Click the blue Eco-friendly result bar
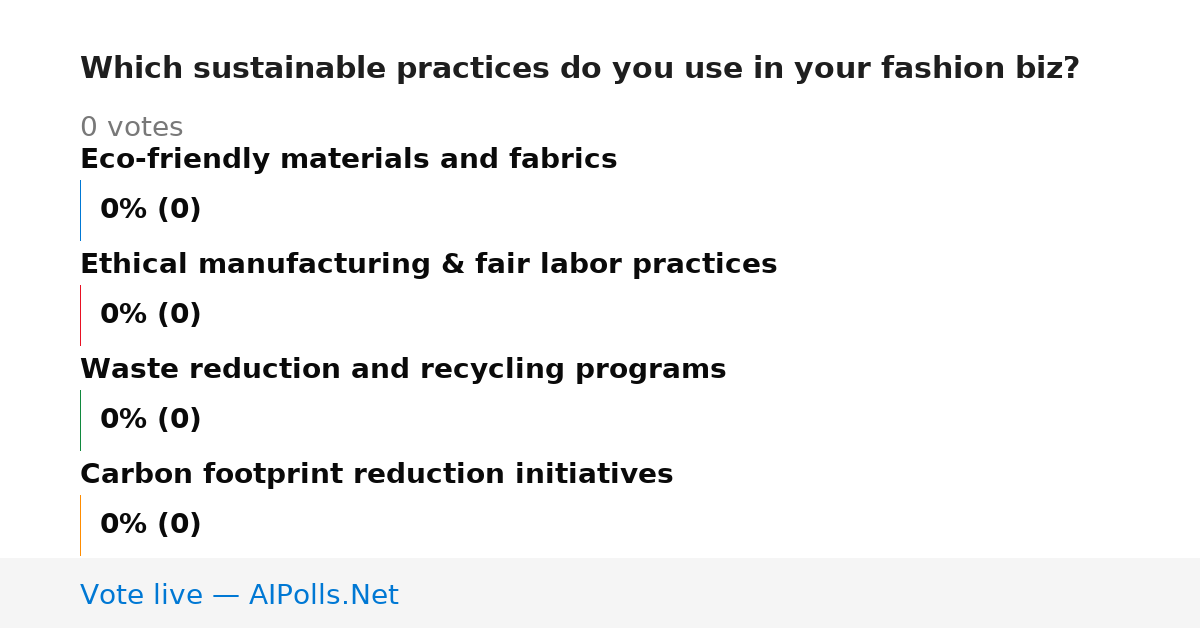 80,210
